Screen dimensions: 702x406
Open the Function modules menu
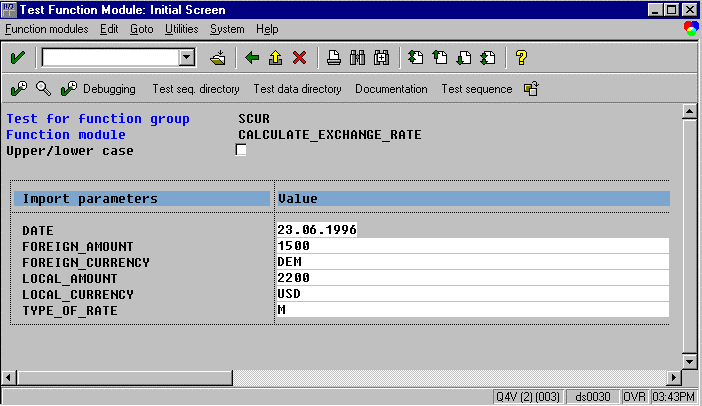(x=47, y=29)
